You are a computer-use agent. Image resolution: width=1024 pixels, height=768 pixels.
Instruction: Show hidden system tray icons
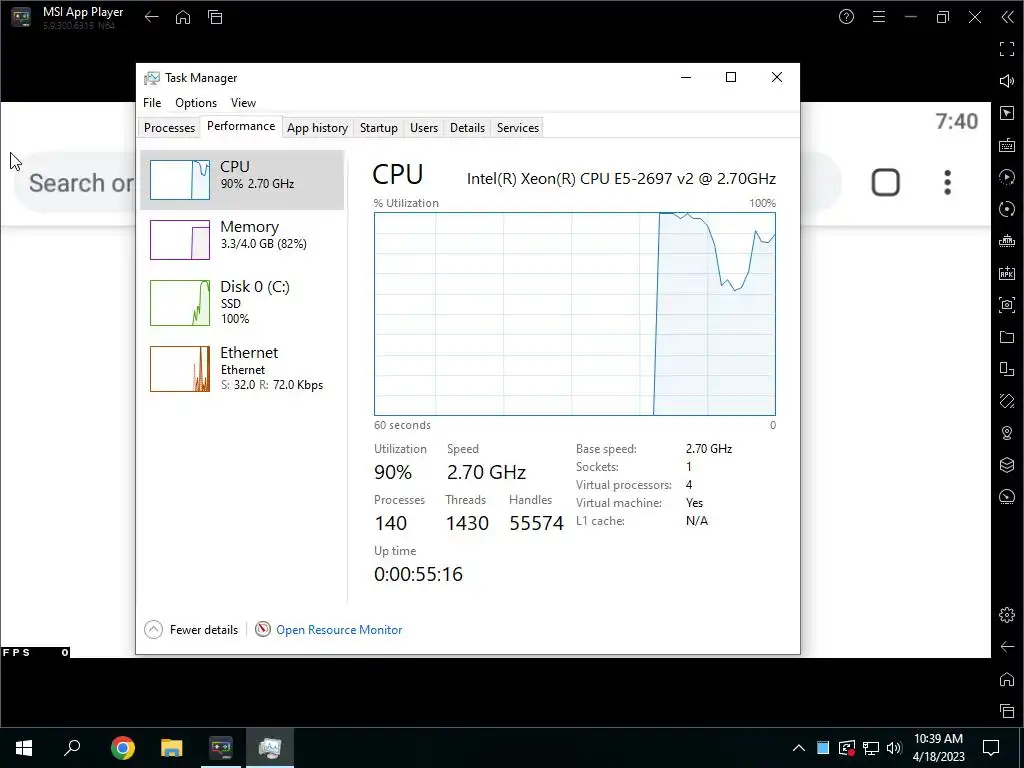pyautogui.click(x=799, y=748)
